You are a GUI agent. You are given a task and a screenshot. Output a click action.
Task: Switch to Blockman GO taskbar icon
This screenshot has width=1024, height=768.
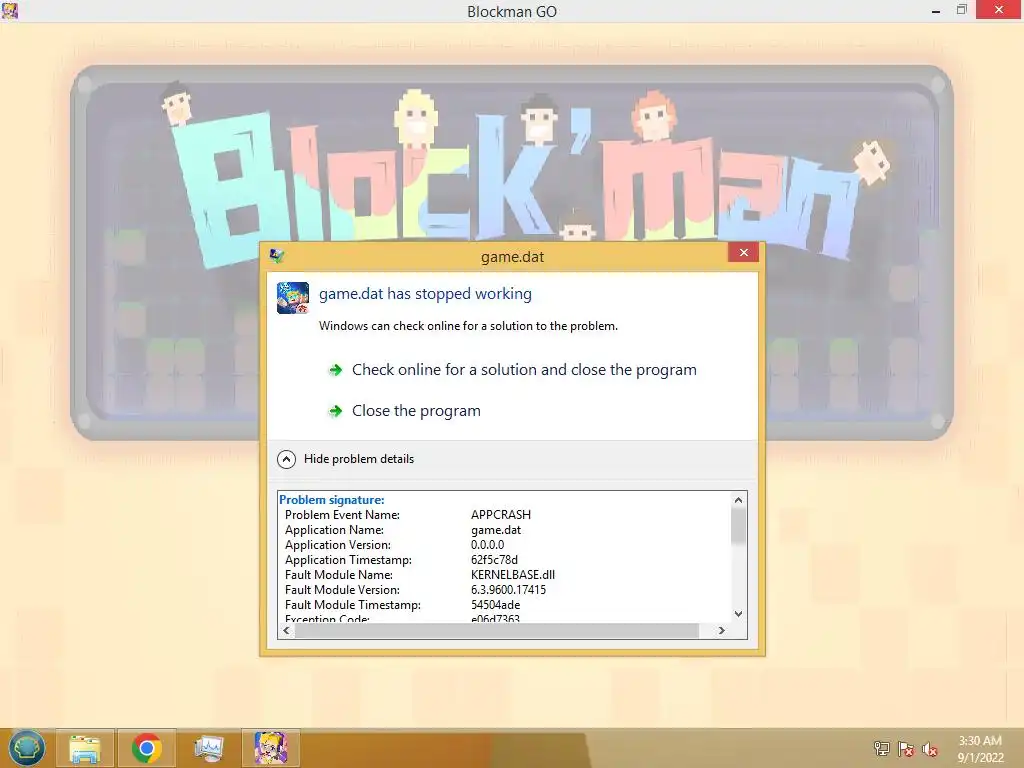271,748
